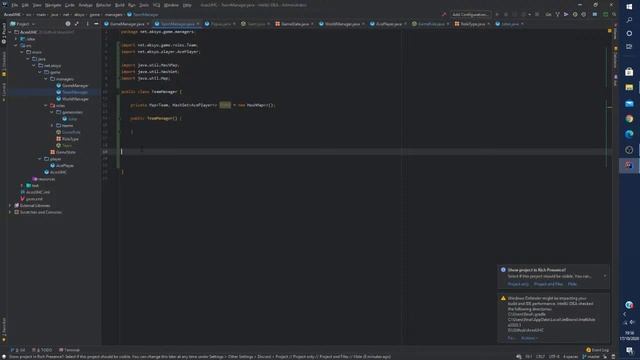Click the editor warning inspection indicator

pos(610,31)
